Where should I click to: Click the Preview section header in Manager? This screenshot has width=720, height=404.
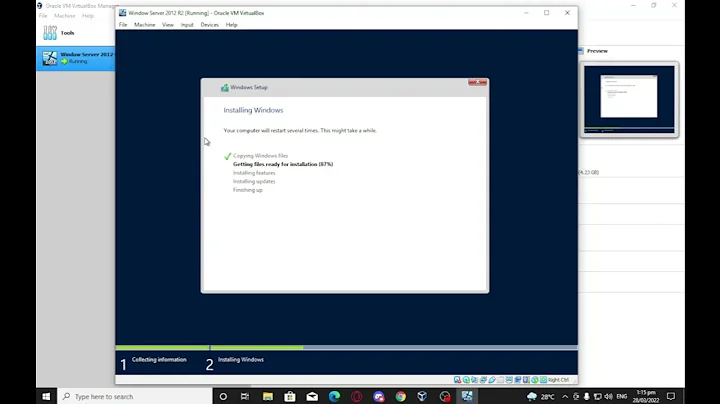pos(597,51)
